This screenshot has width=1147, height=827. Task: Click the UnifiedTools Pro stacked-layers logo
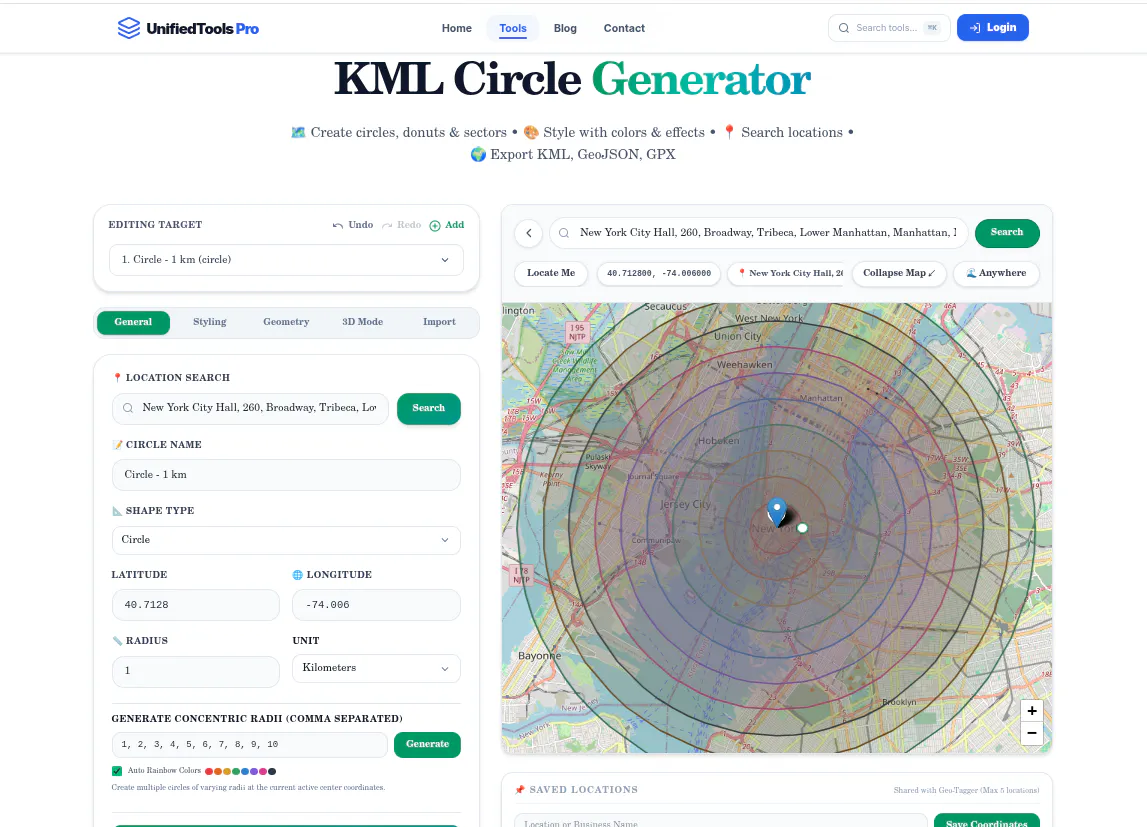pyautogui.click(x=129, y=28)
